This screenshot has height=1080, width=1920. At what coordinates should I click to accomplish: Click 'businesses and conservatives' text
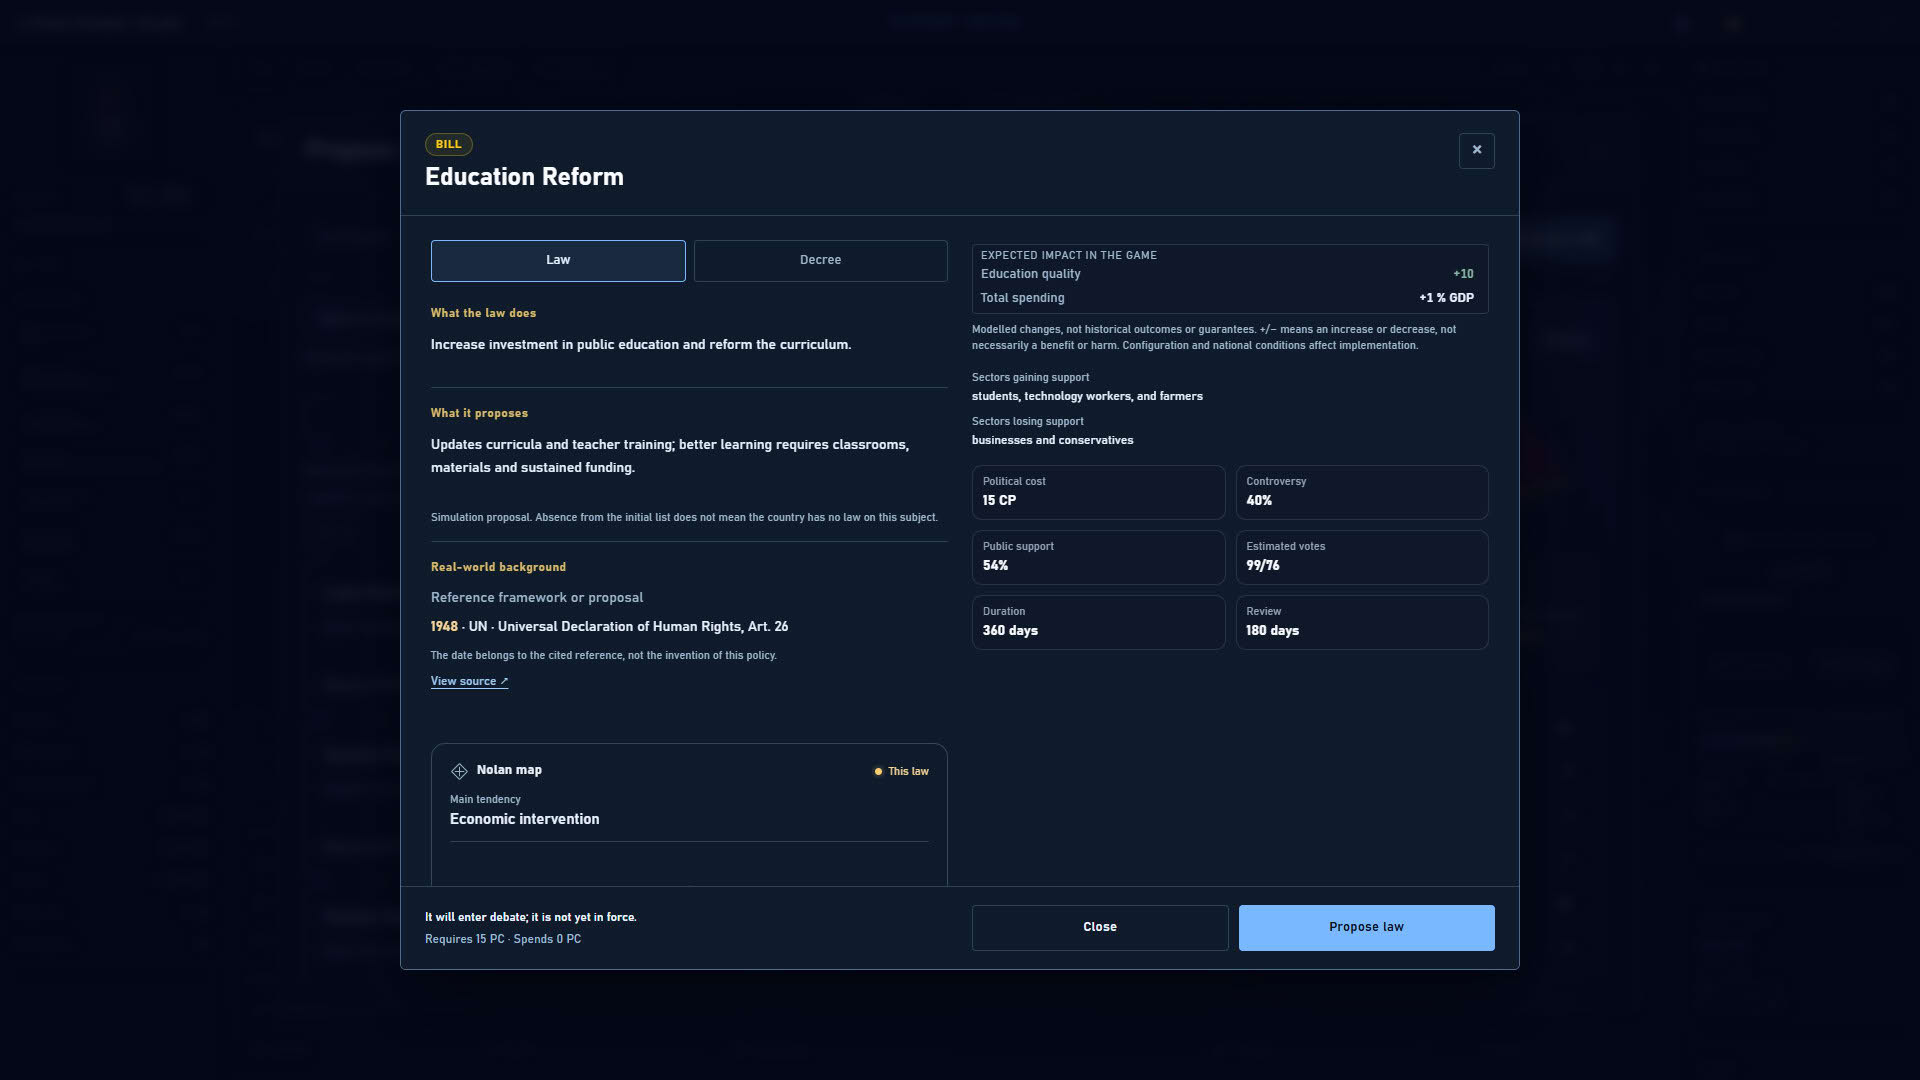pos(1052,440)
